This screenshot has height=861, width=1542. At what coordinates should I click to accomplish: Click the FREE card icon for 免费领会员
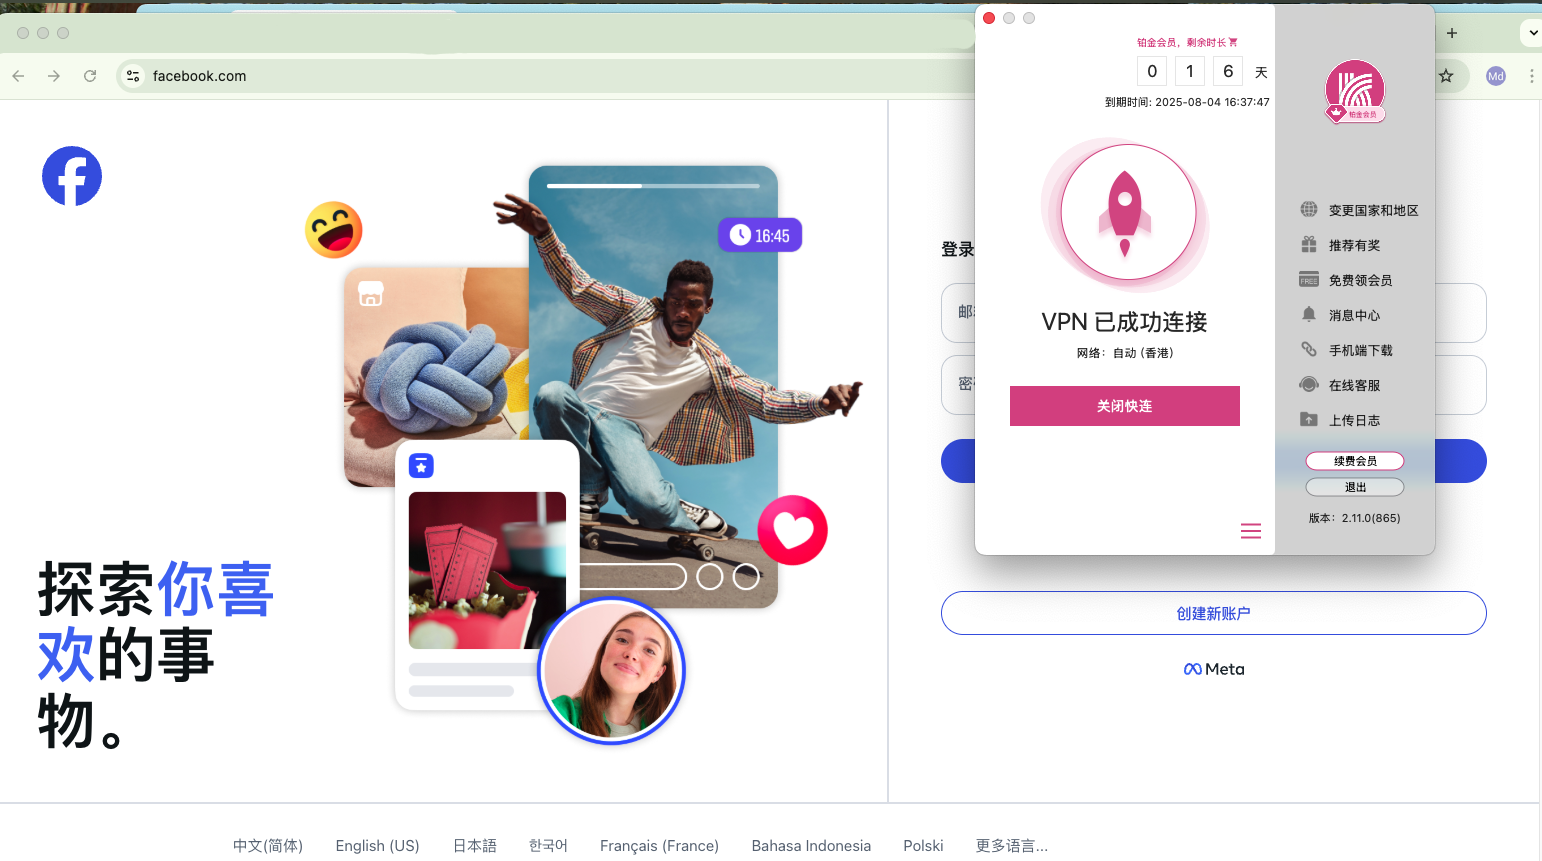click(1308, 279)
